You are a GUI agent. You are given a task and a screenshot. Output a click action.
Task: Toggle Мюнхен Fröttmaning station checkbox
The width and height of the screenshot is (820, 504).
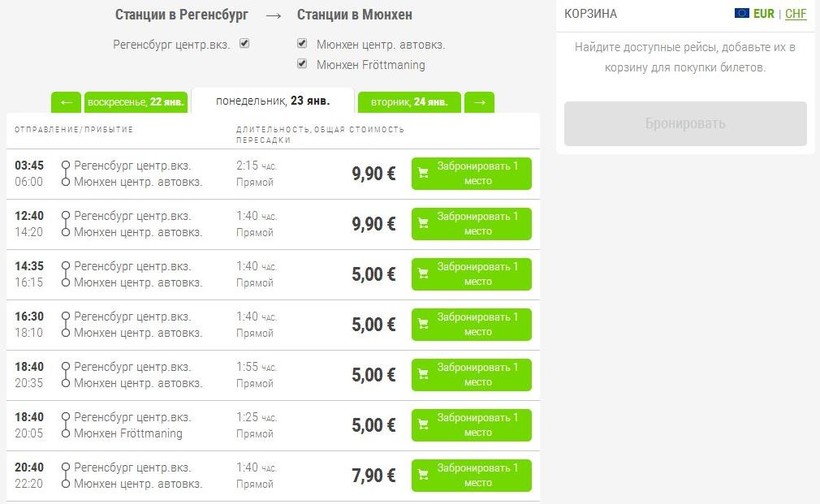(302, 64)
